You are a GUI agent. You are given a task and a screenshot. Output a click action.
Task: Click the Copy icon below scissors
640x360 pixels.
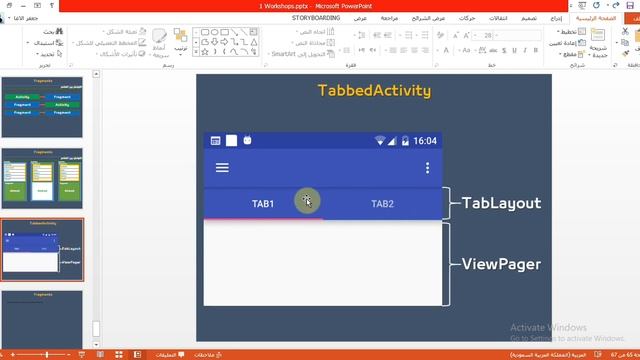625,42
